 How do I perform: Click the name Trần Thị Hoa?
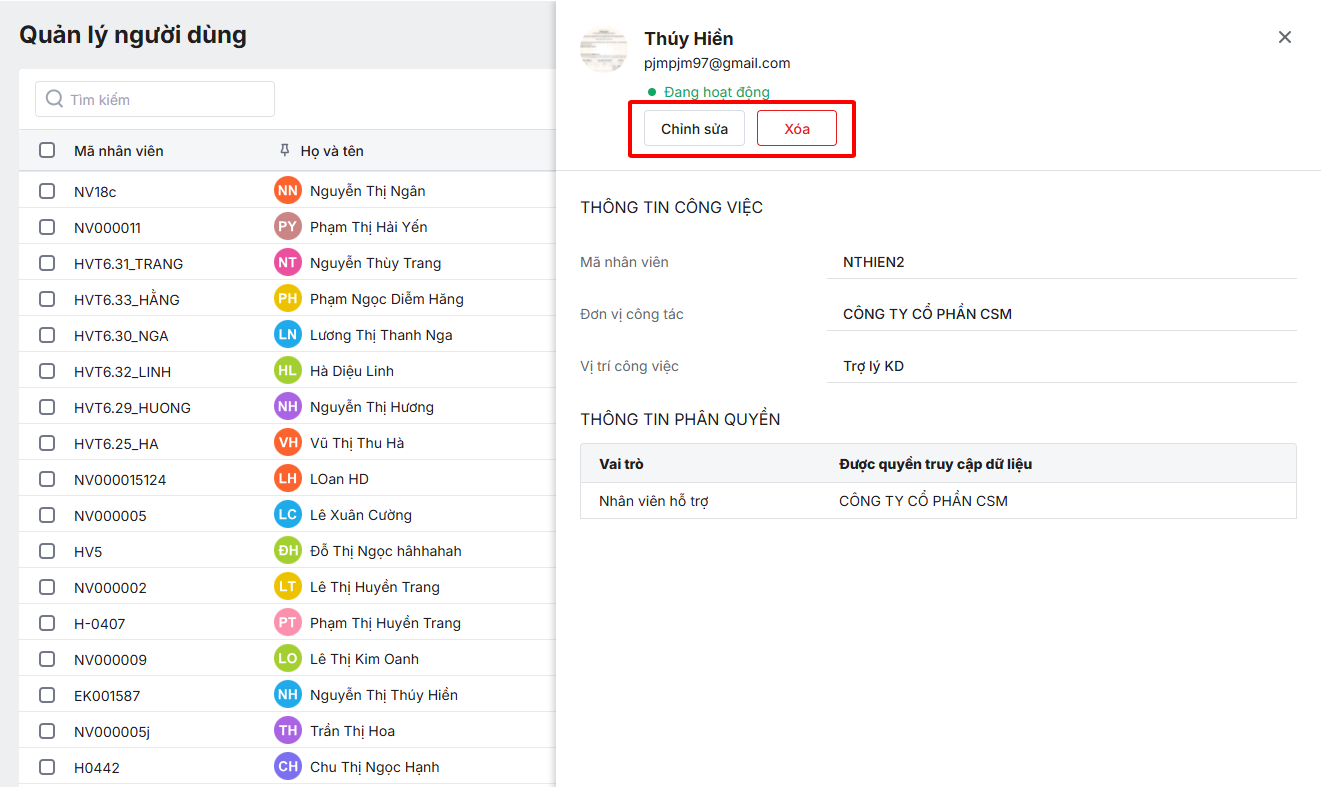[x=352, y=731]
